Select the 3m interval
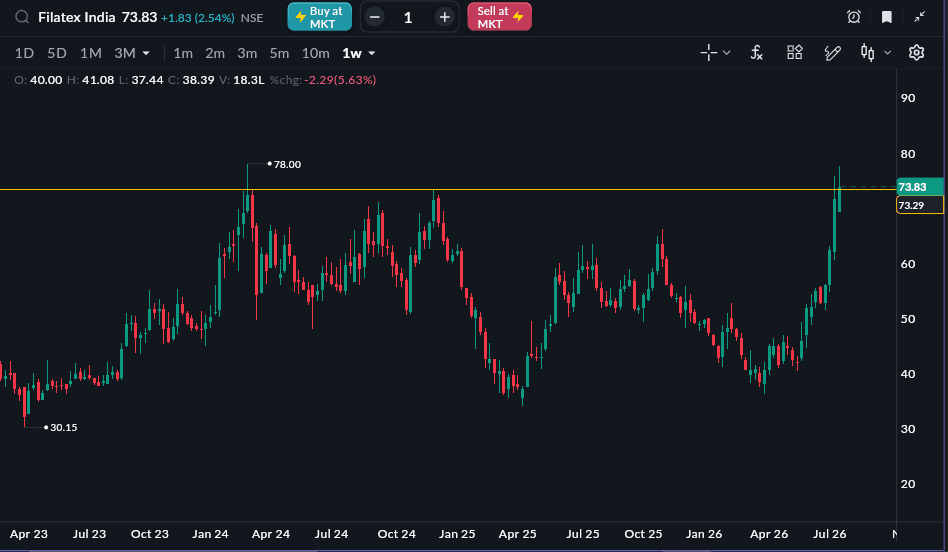Screen dimensions: 948x552 click(x=247, y=53)
